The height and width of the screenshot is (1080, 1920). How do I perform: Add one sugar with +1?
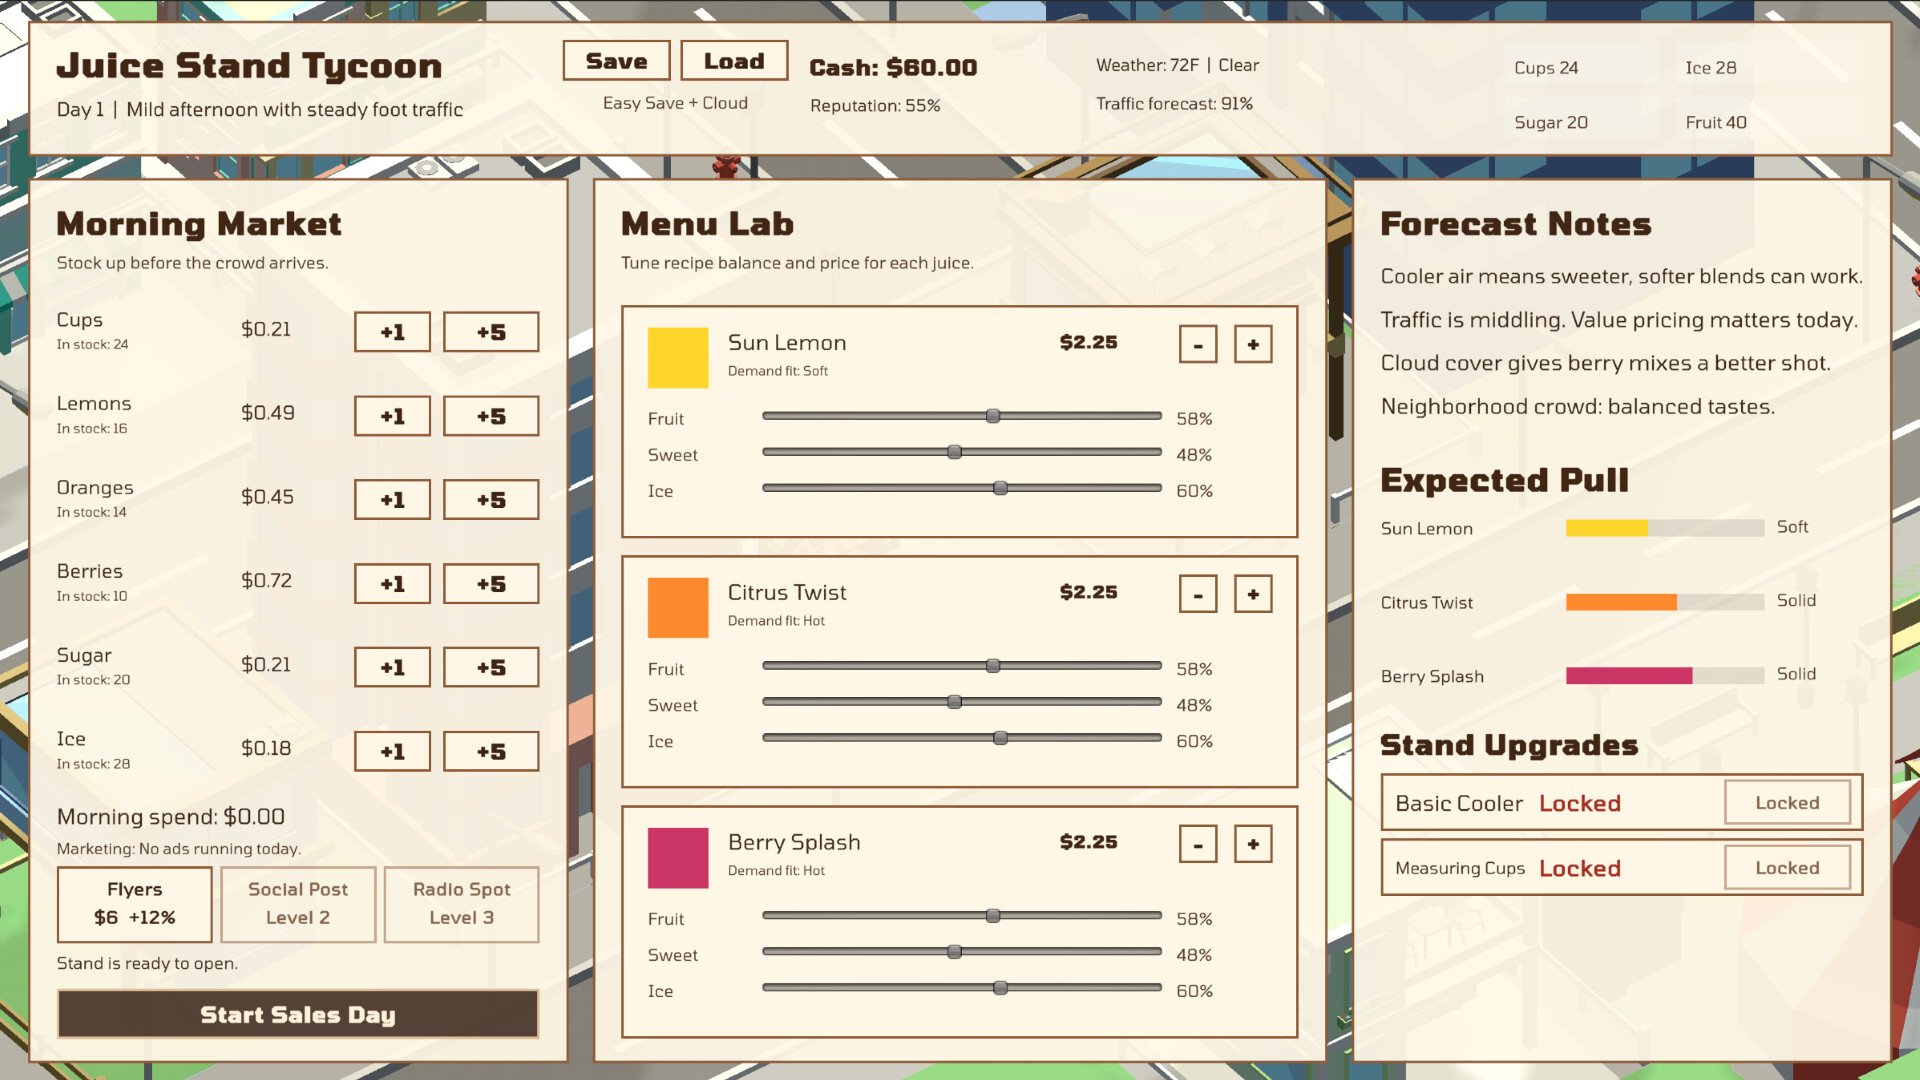coord(392,667)
